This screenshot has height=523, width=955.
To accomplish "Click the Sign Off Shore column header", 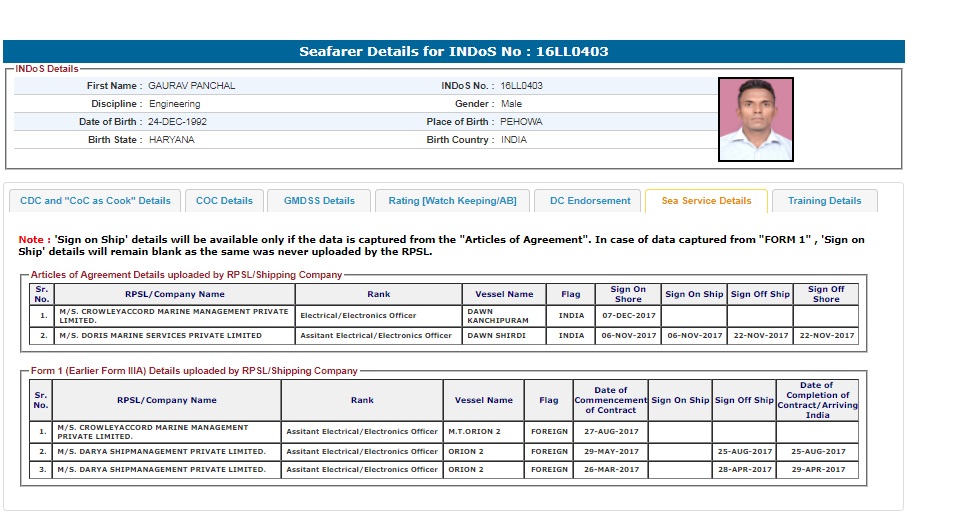I will click(x=826, y=294).
